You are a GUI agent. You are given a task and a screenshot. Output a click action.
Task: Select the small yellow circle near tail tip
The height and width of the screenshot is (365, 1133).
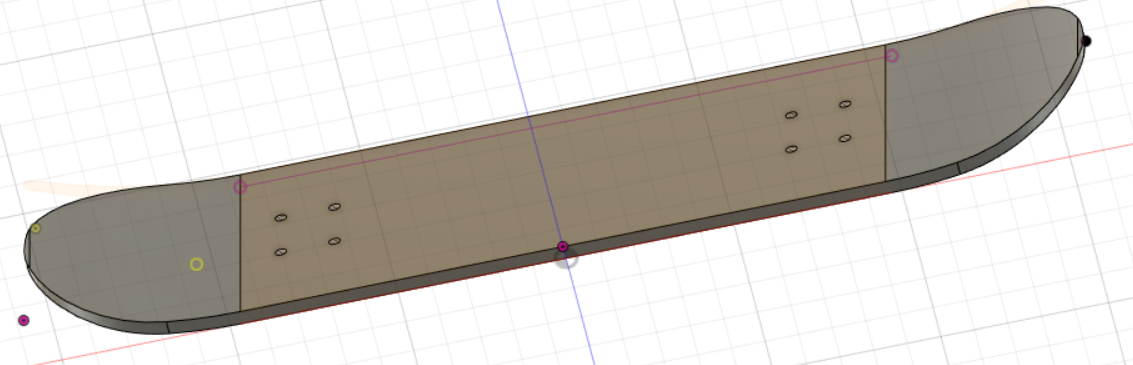pyautogui.click(x=35, y=228)
